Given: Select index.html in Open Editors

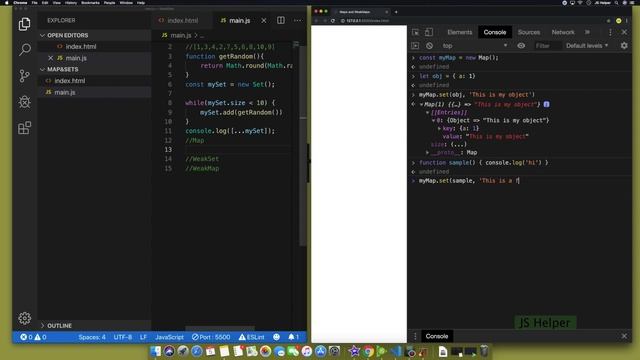Looking at the screenshot, I should point(81,47).
